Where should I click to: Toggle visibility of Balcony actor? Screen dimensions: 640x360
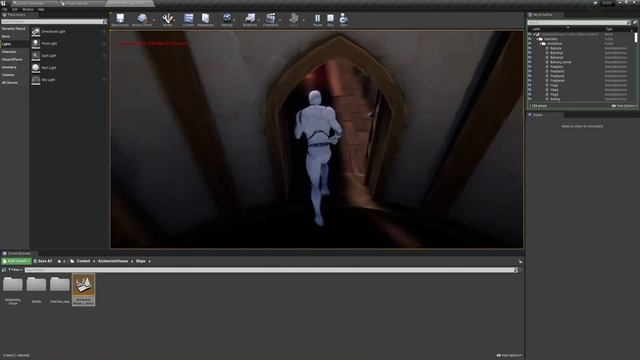(530, 48)
